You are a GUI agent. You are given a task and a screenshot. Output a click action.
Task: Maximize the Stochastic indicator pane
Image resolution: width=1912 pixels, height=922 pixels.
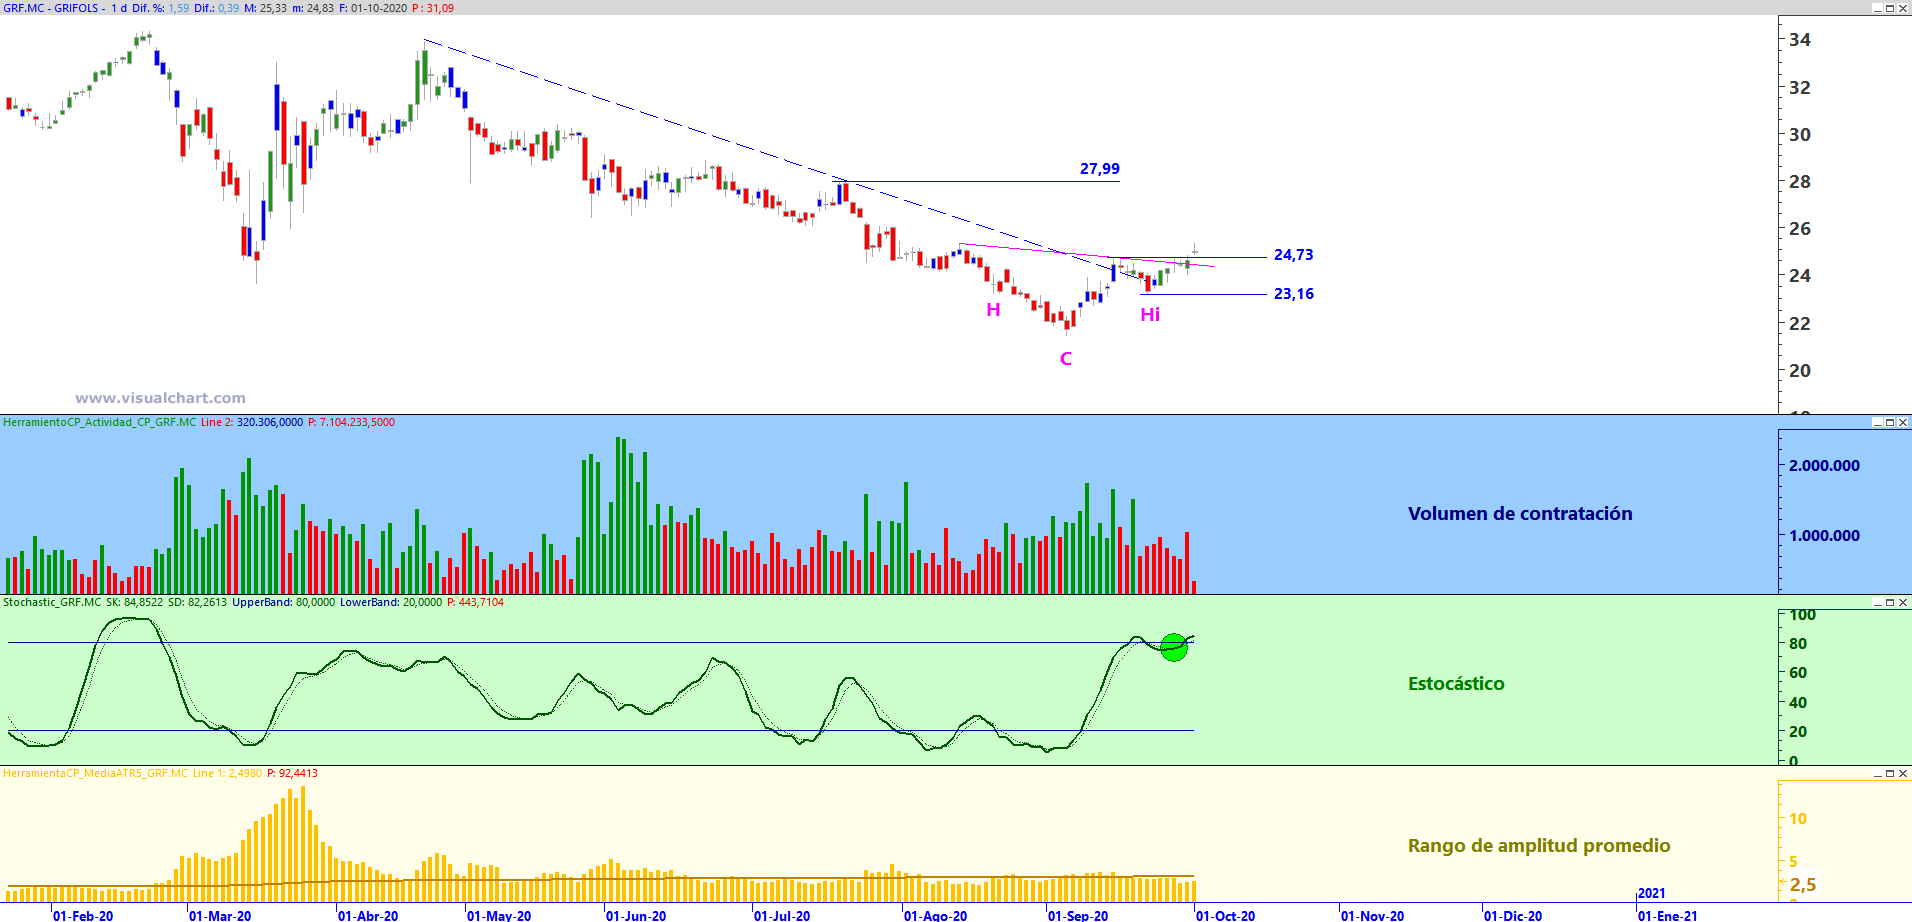coord(1890,602)
